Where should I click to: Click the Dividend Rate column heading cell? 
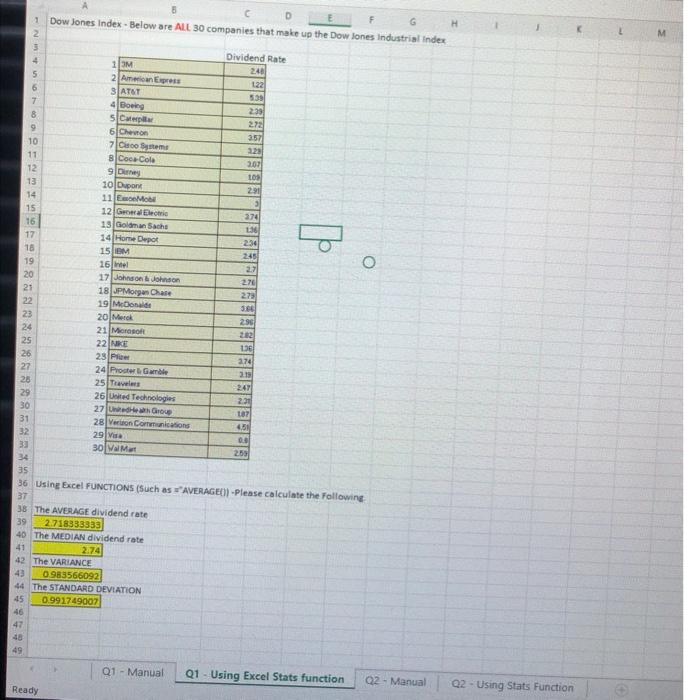pos(255,58)
